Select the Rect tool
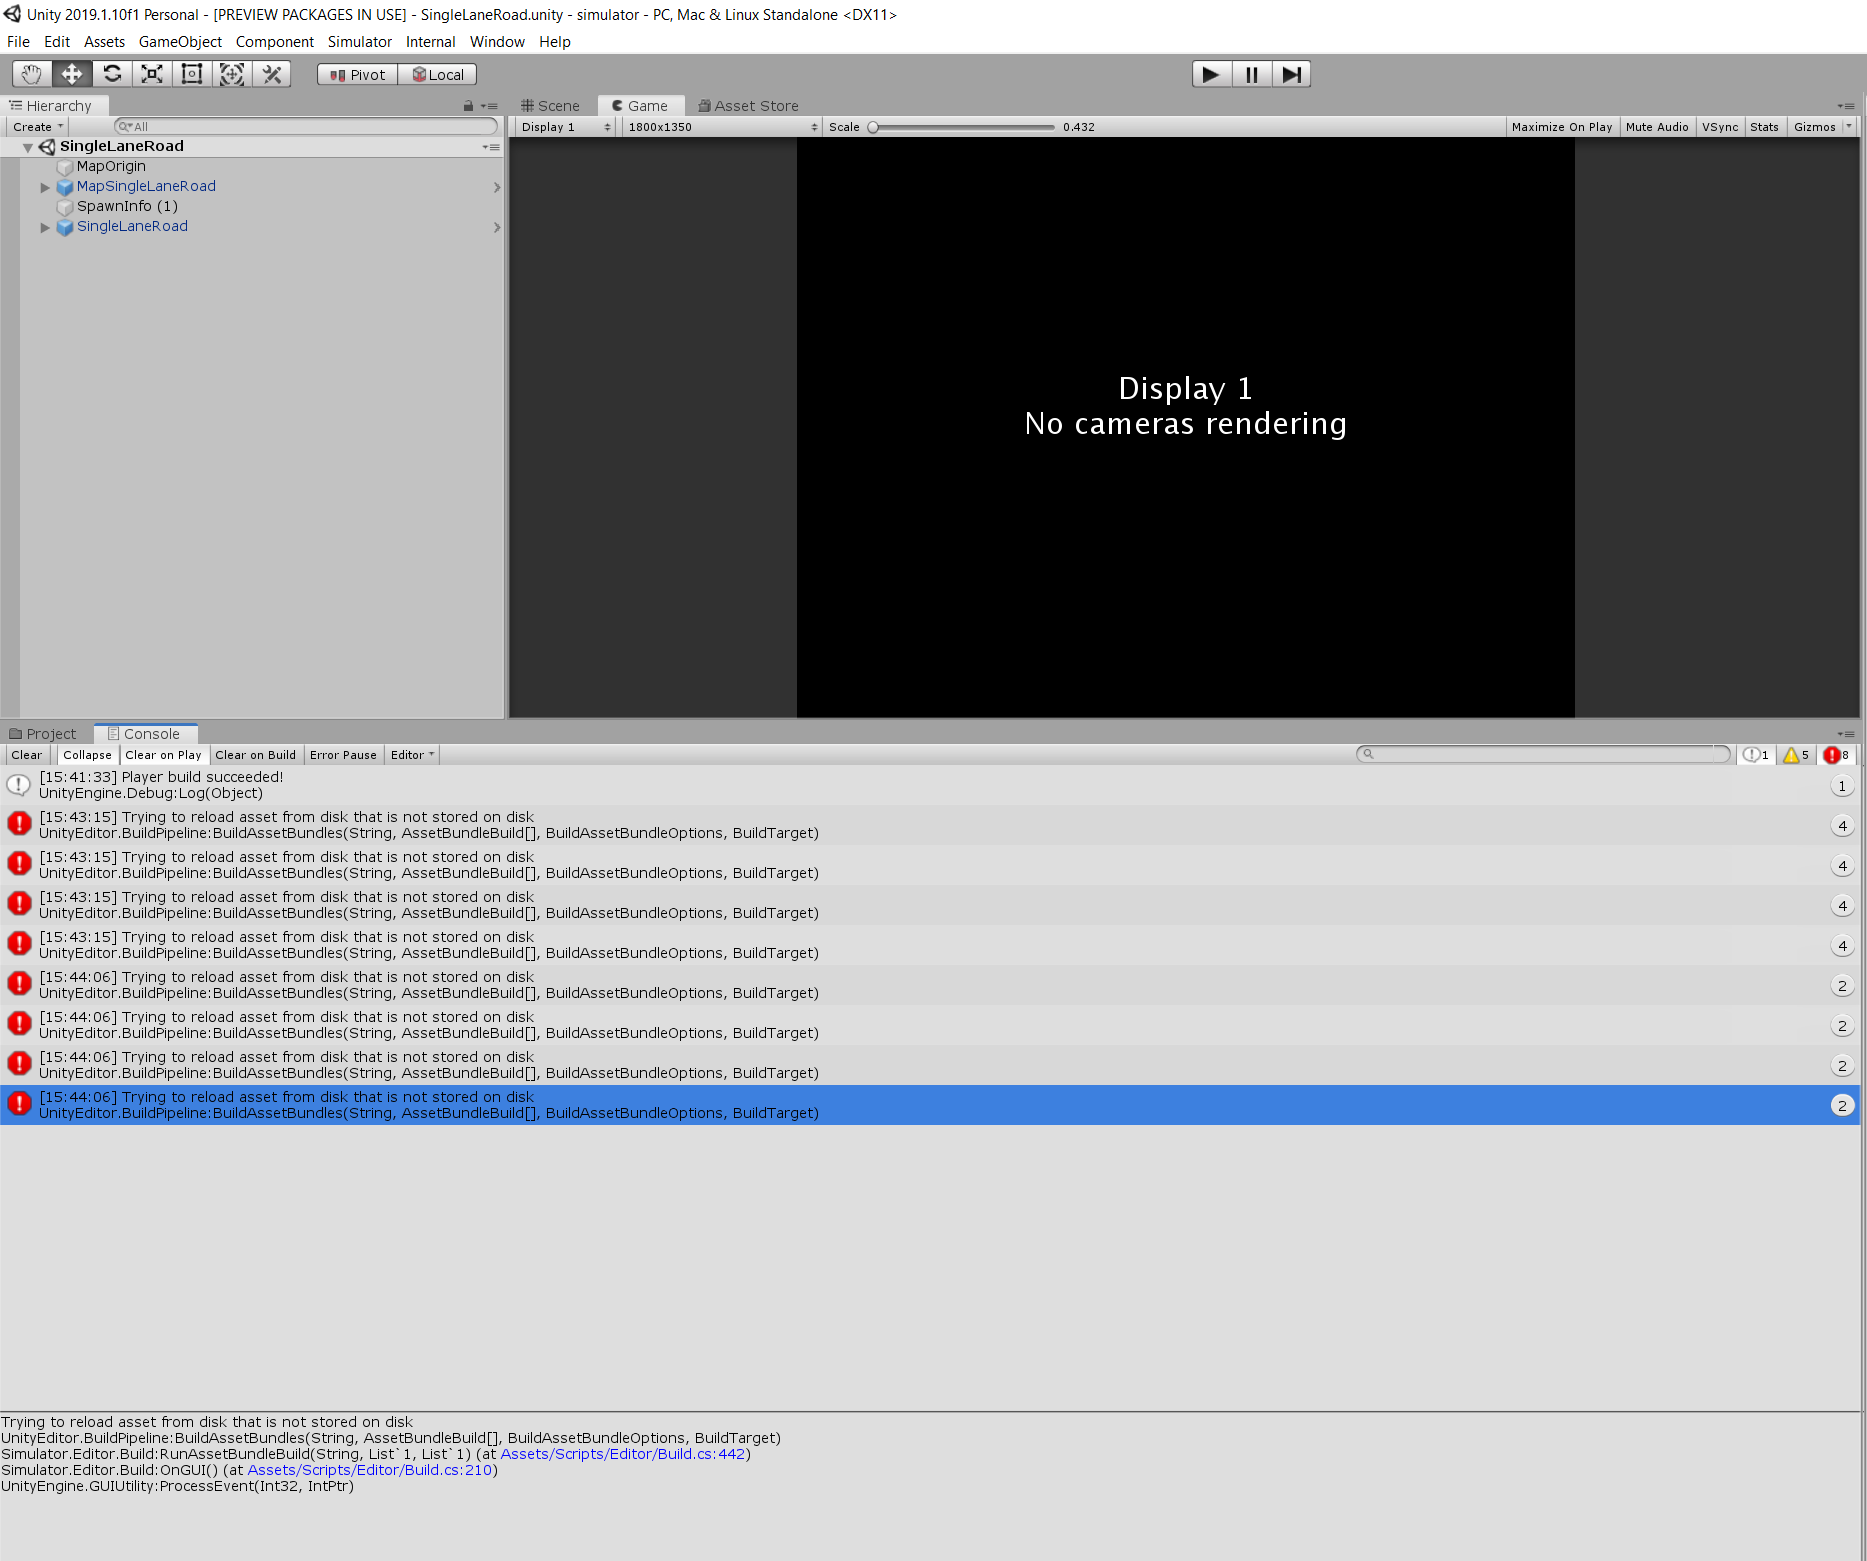The height and width of the screenshot is (1561, 1867). [x=191, y=73]
